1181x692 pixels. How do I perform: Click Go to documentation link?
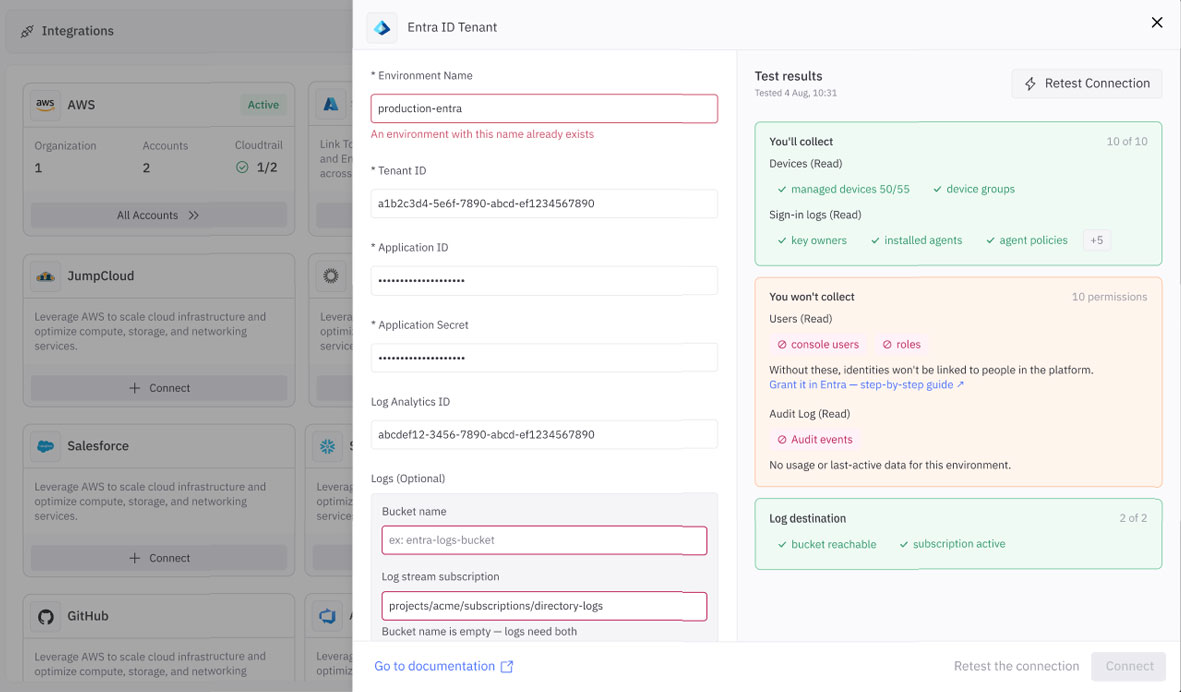[435, 666]
